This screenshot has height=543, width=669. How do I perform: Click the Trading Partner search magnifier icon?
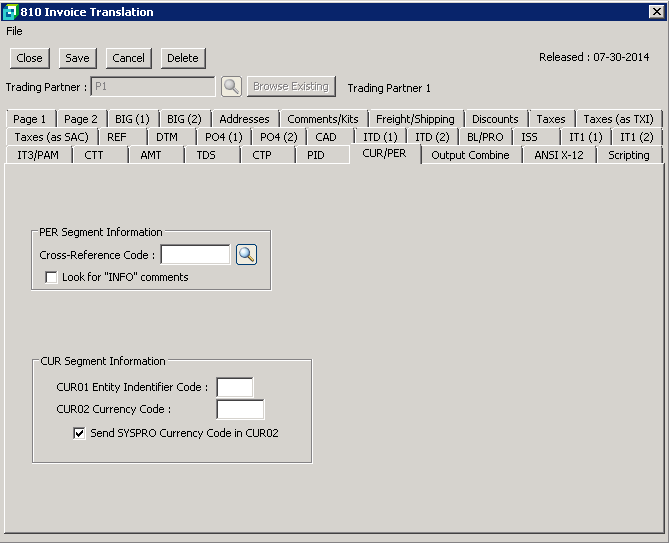(231, 87)
